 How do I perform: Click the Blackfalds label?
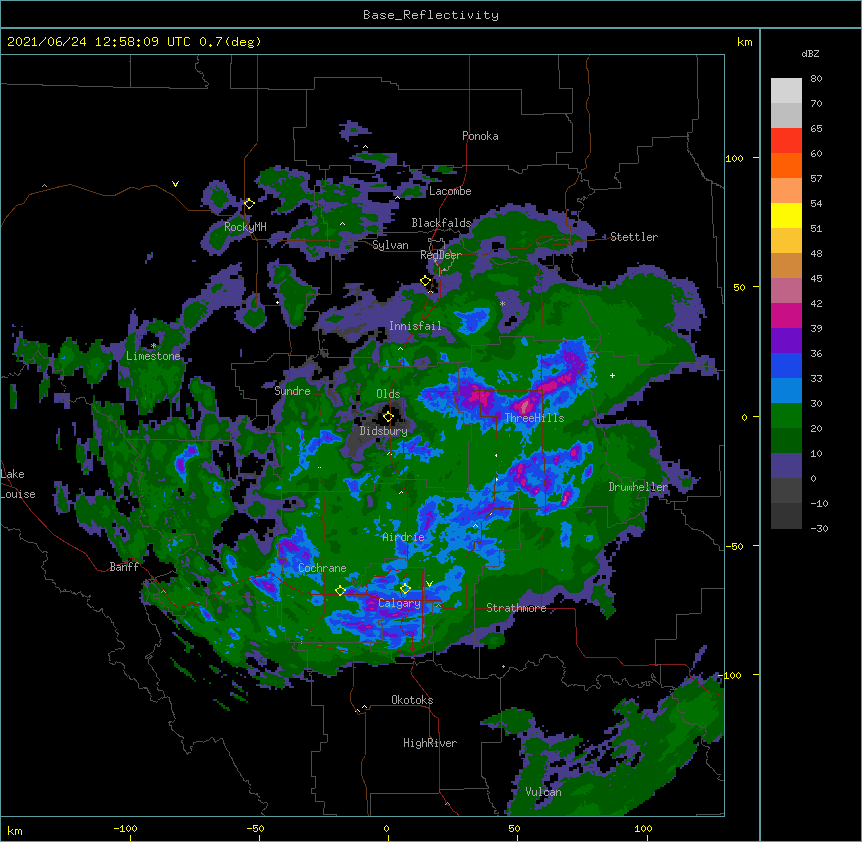441,223
